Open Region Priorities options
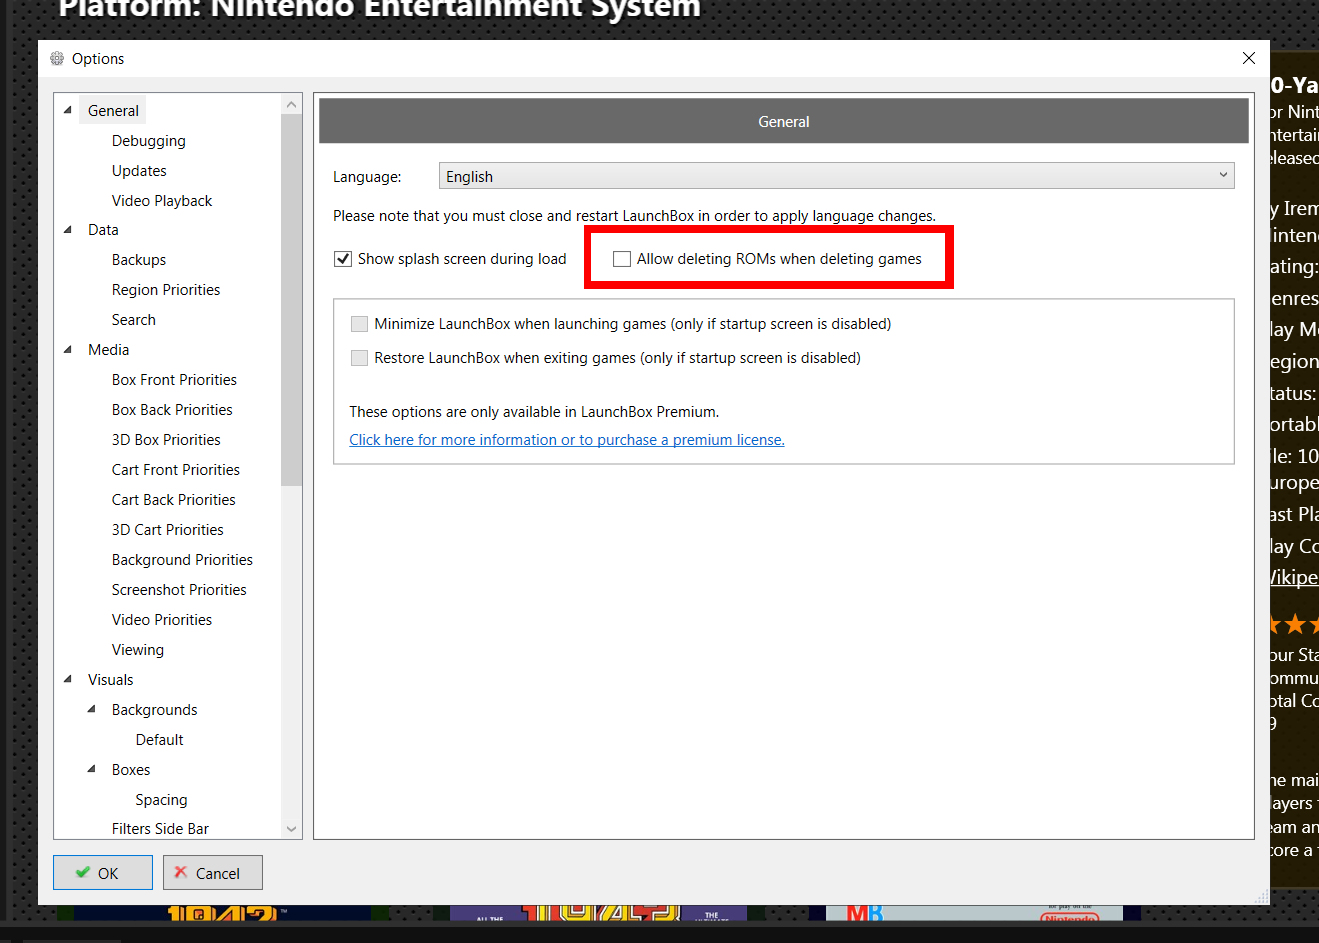1319x943 pixels. tap(166, 290)
